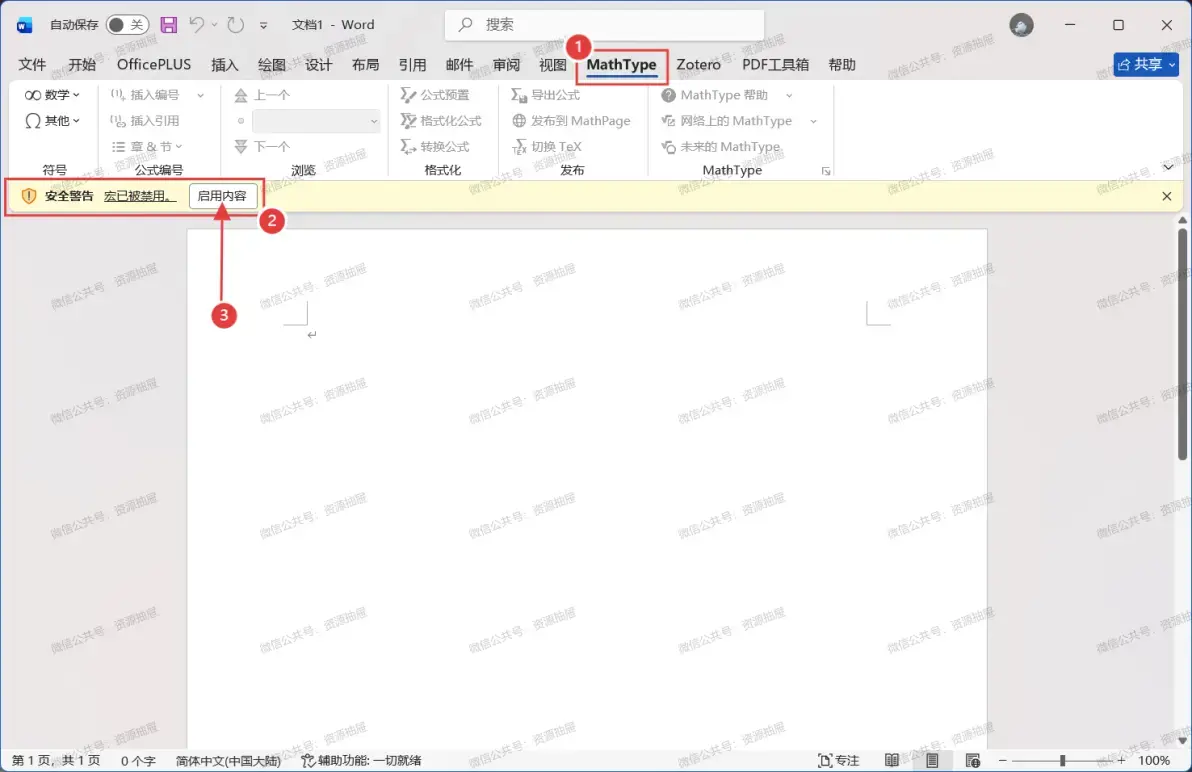The width and height of the screenshot is (1192, 772).
Task: Expand the 数学 symbols dropdown
Action: [x=52, y=95]
